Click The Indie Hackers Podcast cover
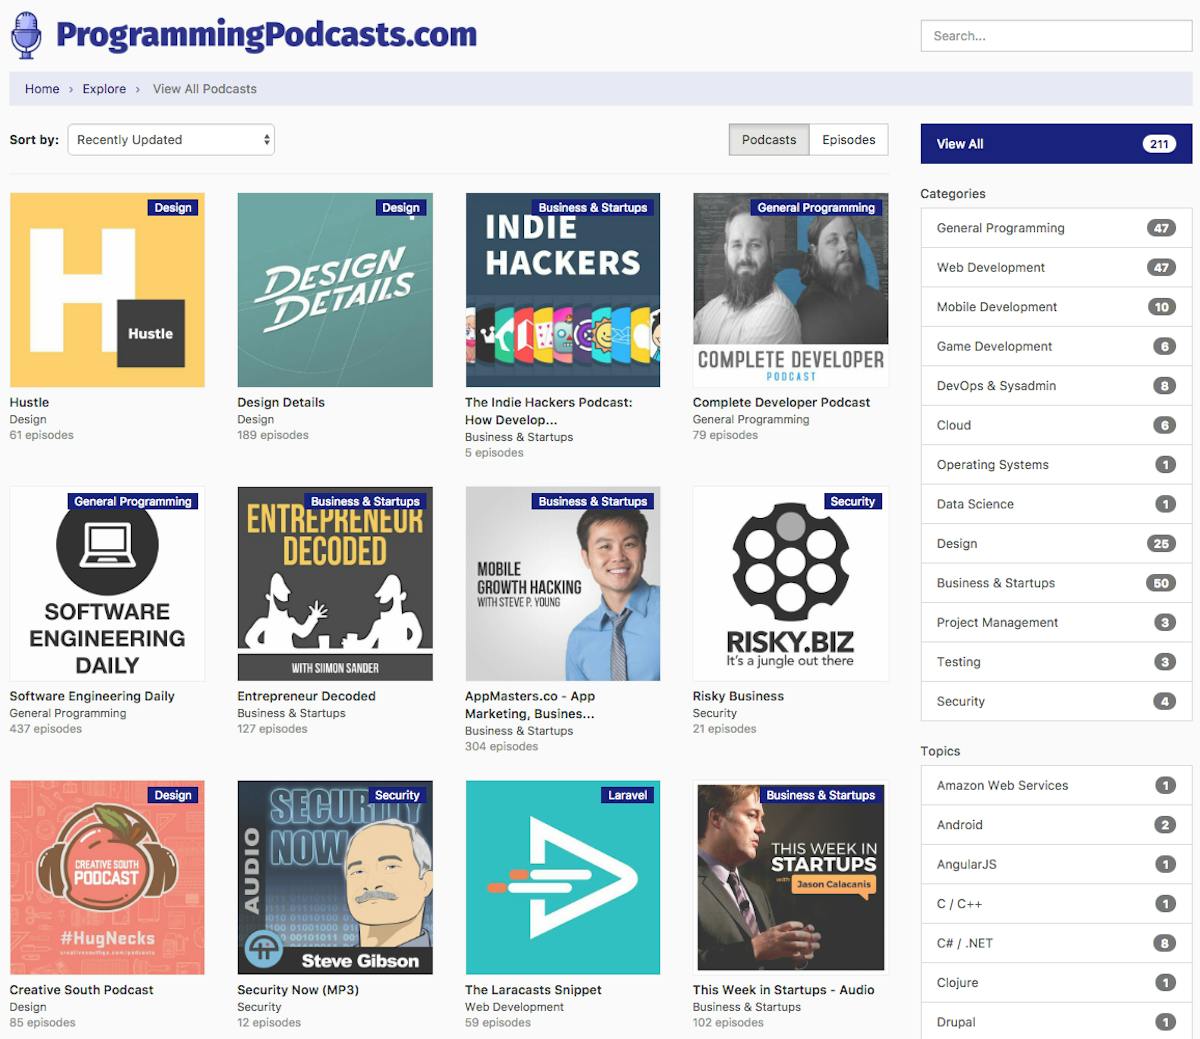The width and height of the screenshot is (1200, 1039). 562,290
